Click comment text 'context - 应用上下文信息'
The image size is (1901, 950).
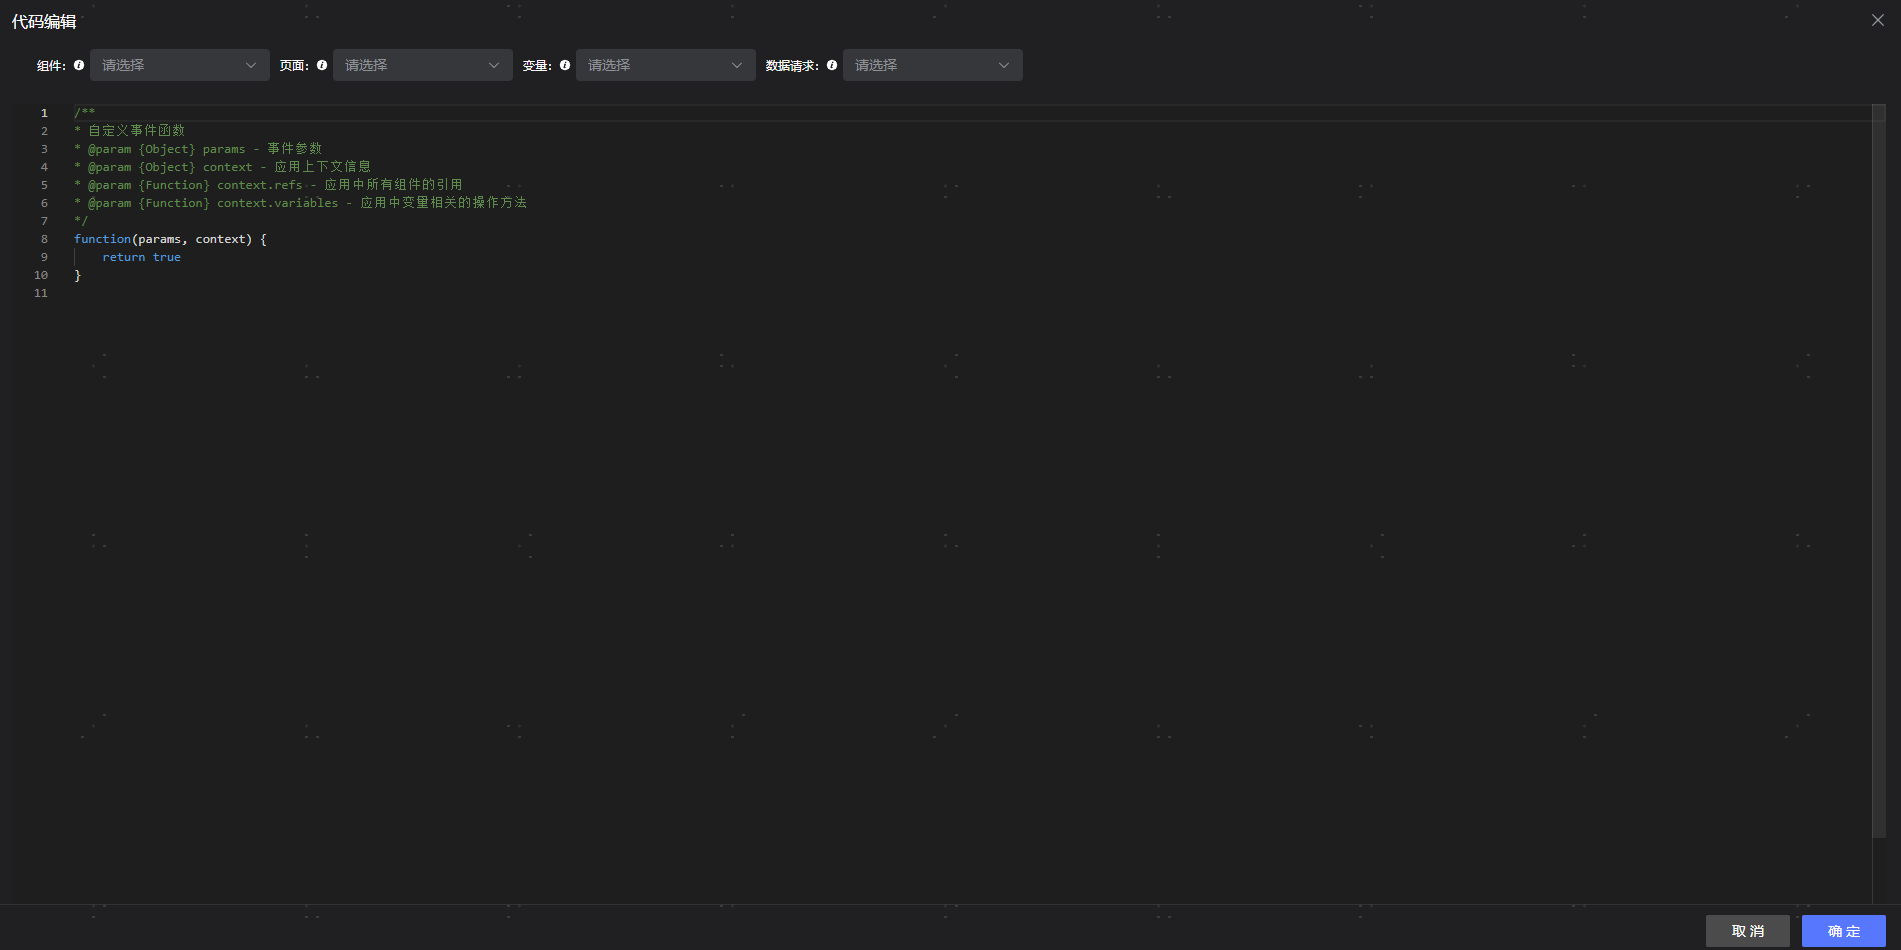pyautogui.click(x=287, y=167)
